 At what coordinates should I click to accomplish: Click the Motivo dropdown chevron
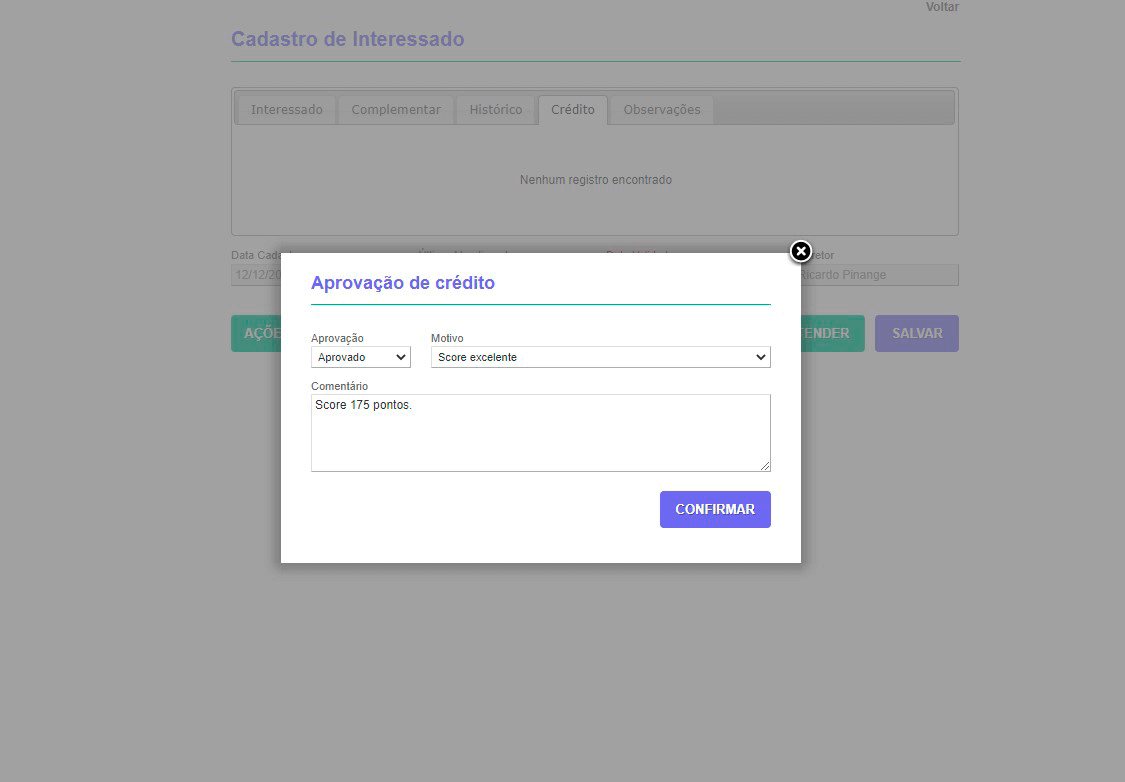point(761,357)
